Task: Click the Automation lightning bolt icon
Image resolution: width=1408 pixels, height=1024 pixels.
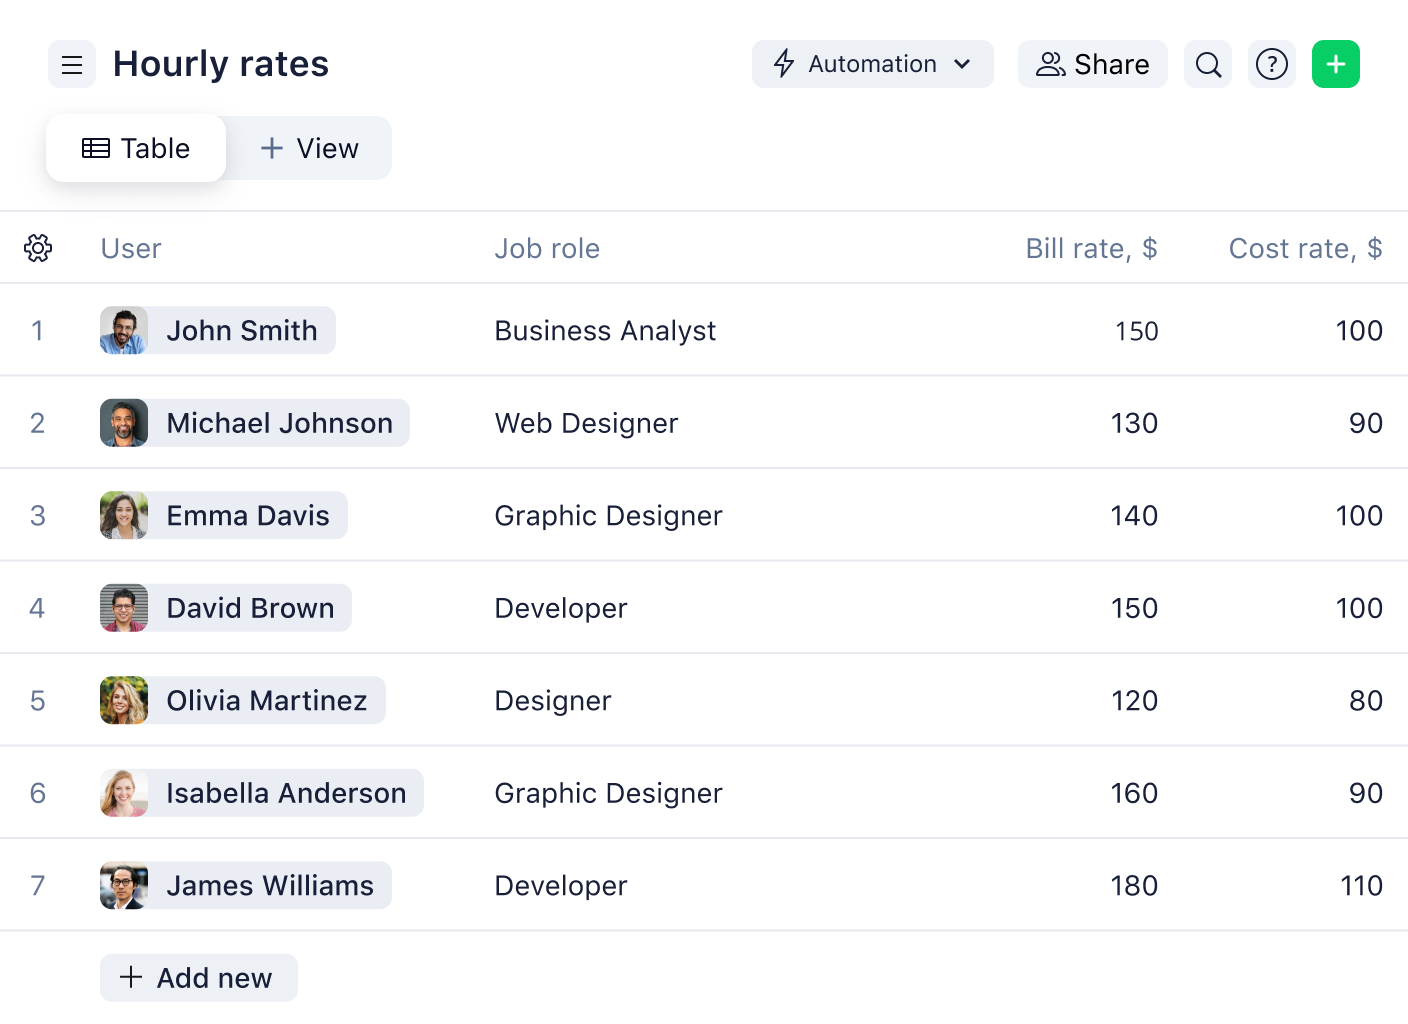Action: coord(783,64)
